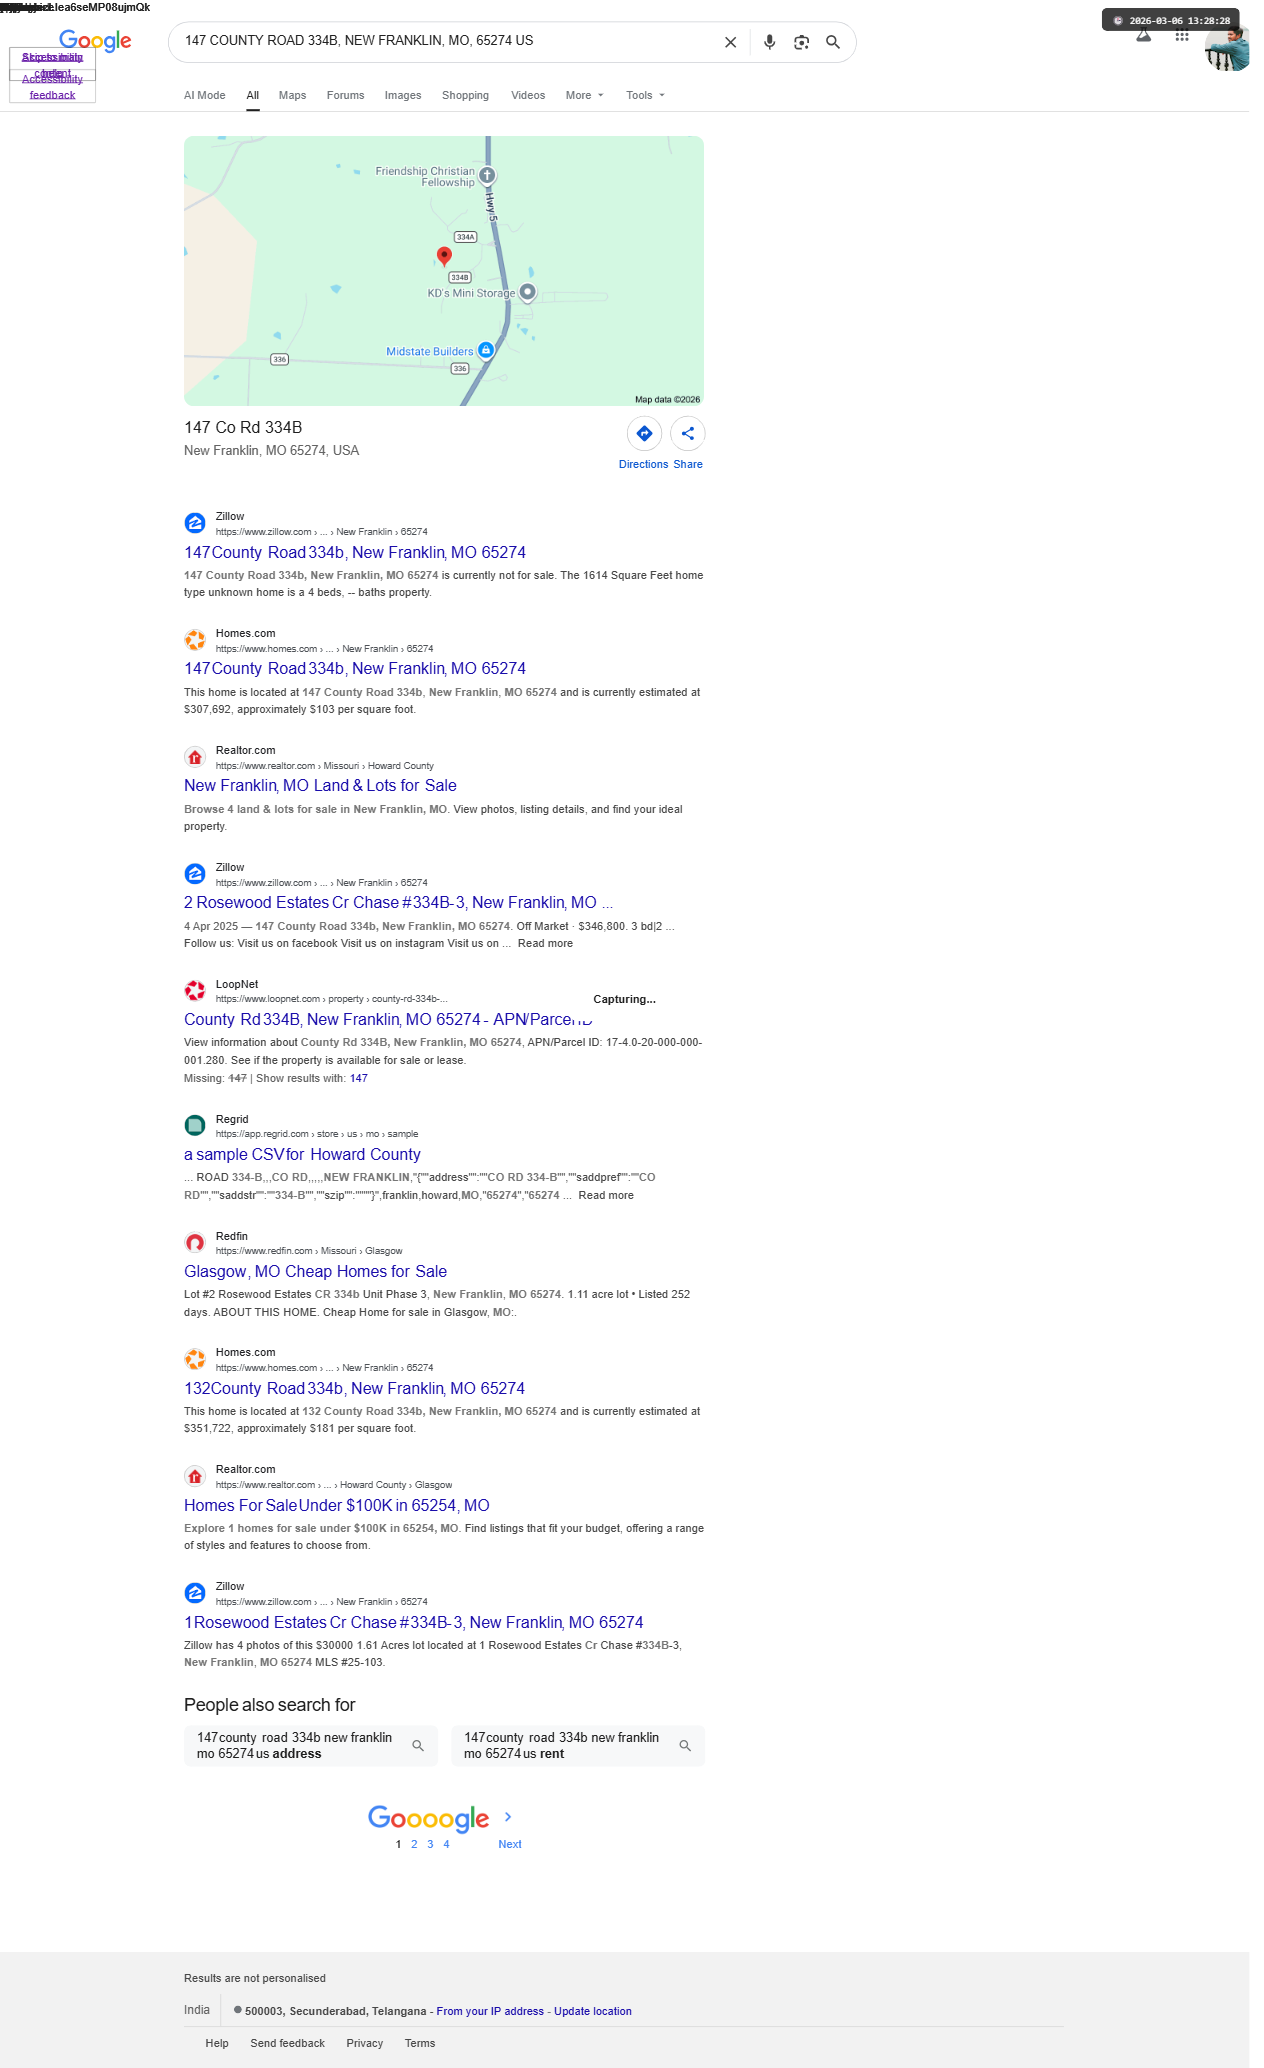The width and height of the screenshot is (1264, 2068).
Task: Open 'Glasgow, MO Cheap Homes for Sale'
Action: click(315, 1272)
